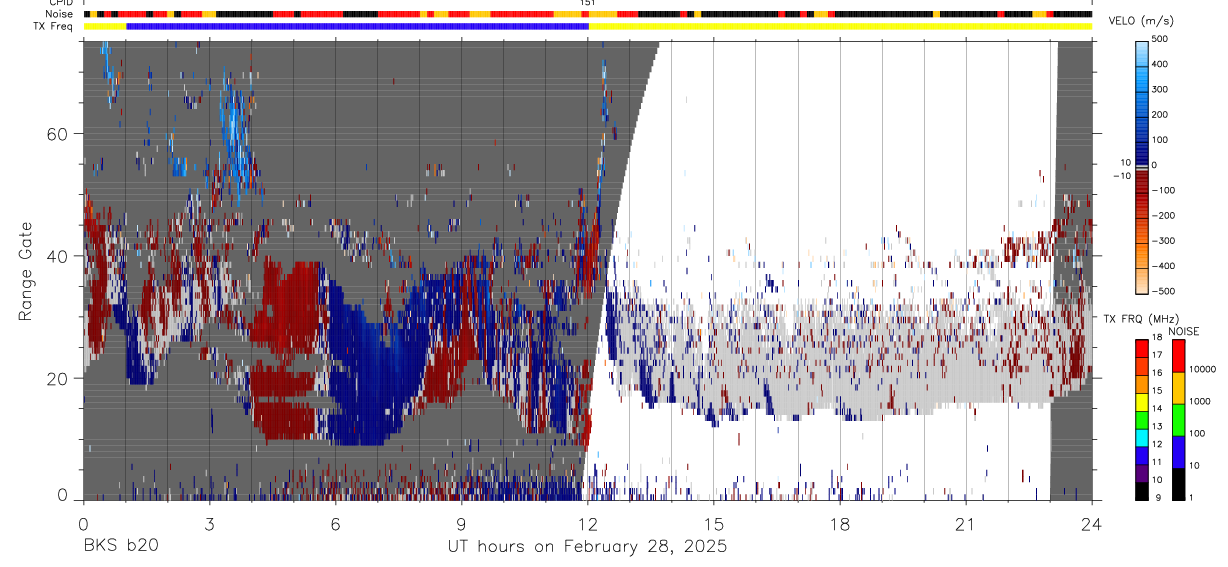The width and height of the screenshot is (1228, 567).
Task: Select velocity scale label 500
Action: point(1160,40)
